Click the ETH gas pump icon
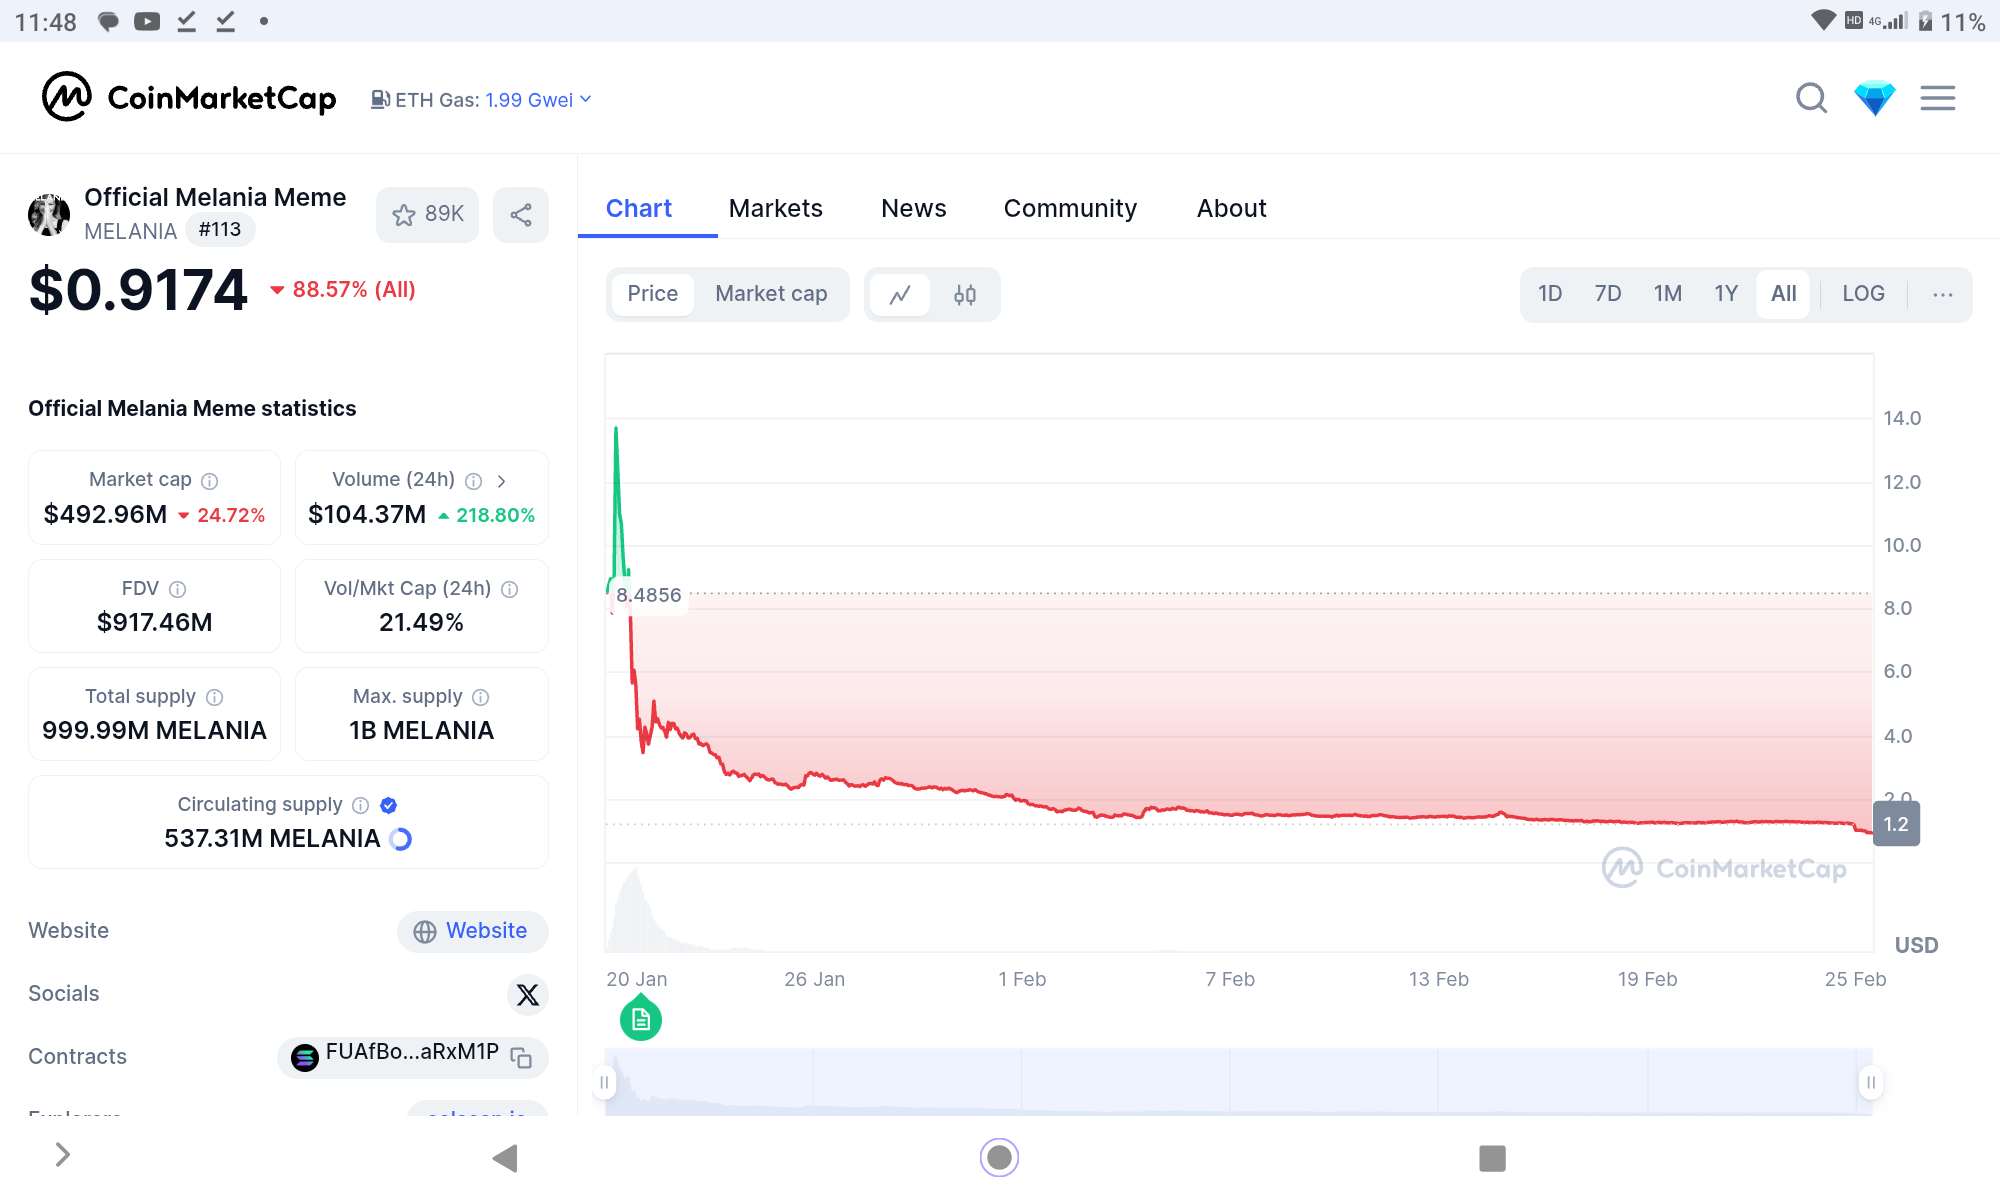Image resolution: width=2000 pixels, height=1200 pixels. click(380, 99)
